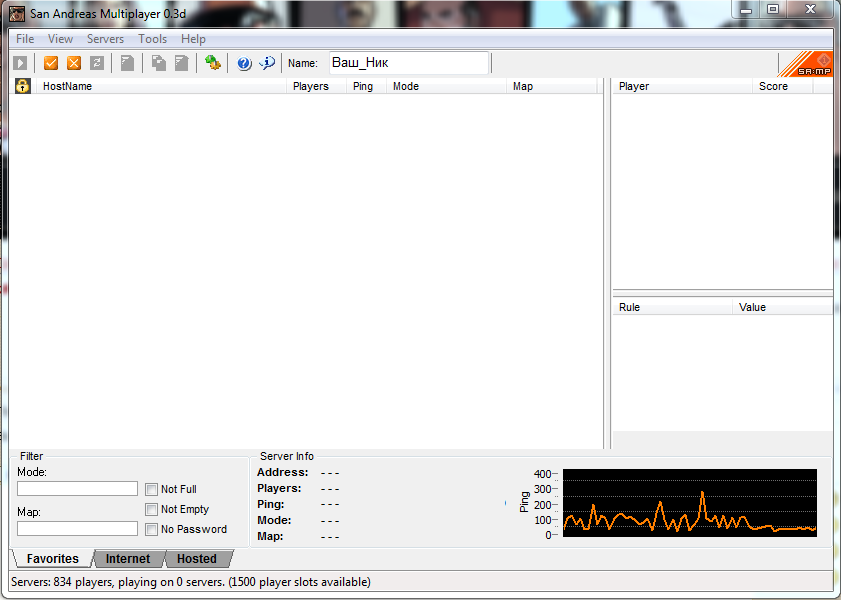Viewport: 841px width, 600px height.
Task: Click the SA:MP logo in toolbar
Action: click(806, 64)
